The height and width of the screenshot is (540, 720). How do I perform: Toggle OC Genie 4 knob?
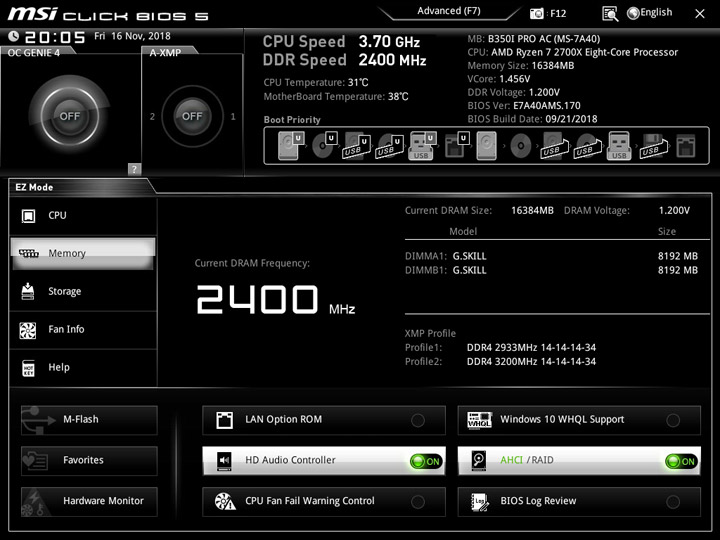click(70, 116)
